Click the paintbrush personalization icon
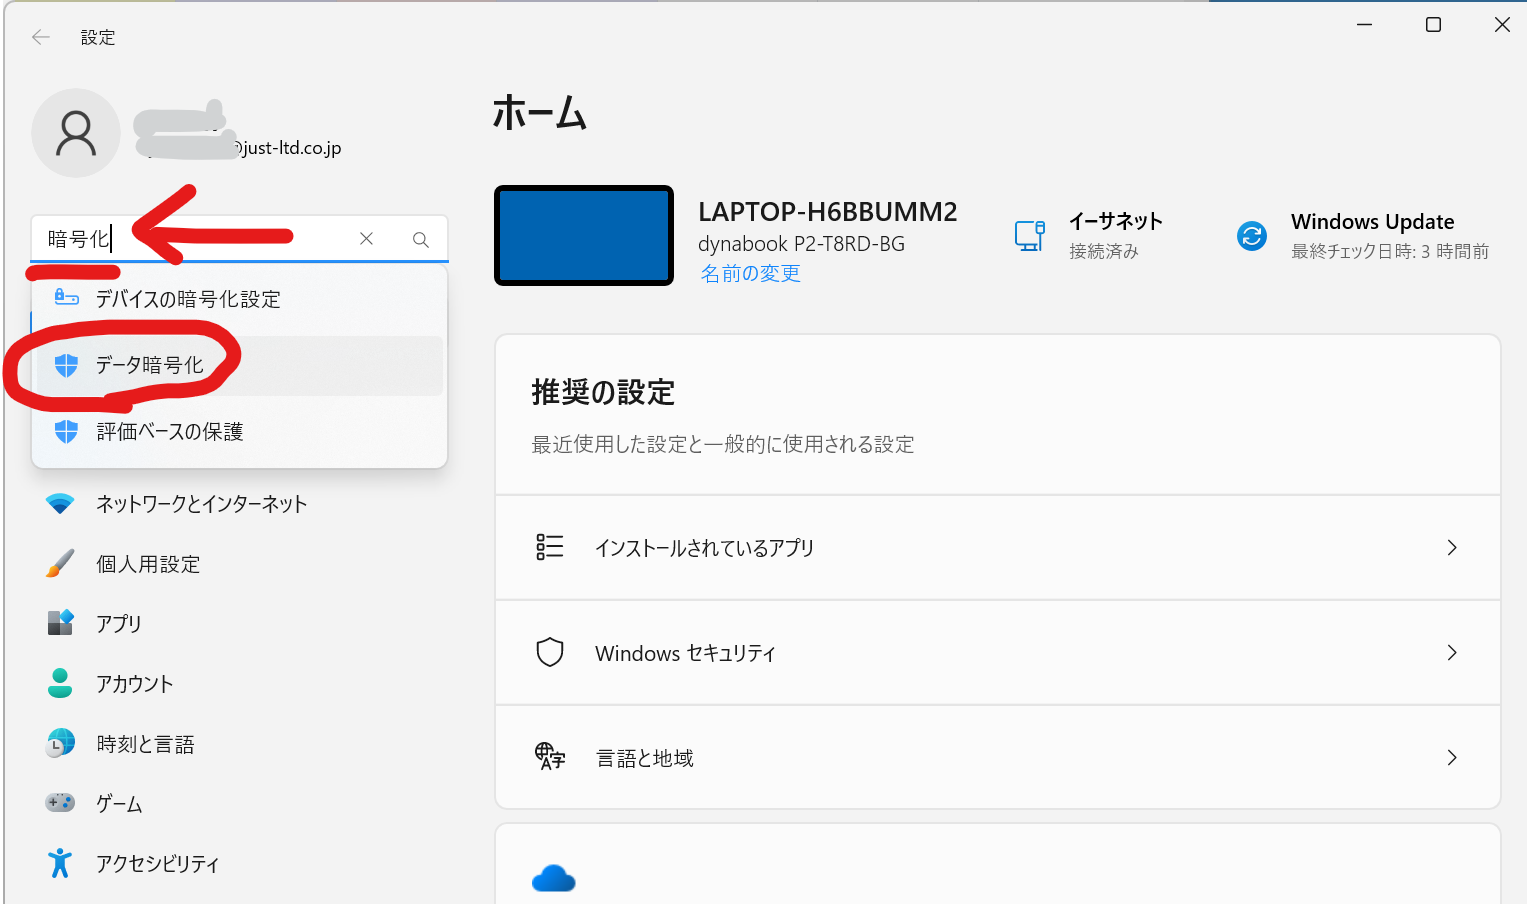The height and width of the screenshot is (904, 1527). pos(60,564)
